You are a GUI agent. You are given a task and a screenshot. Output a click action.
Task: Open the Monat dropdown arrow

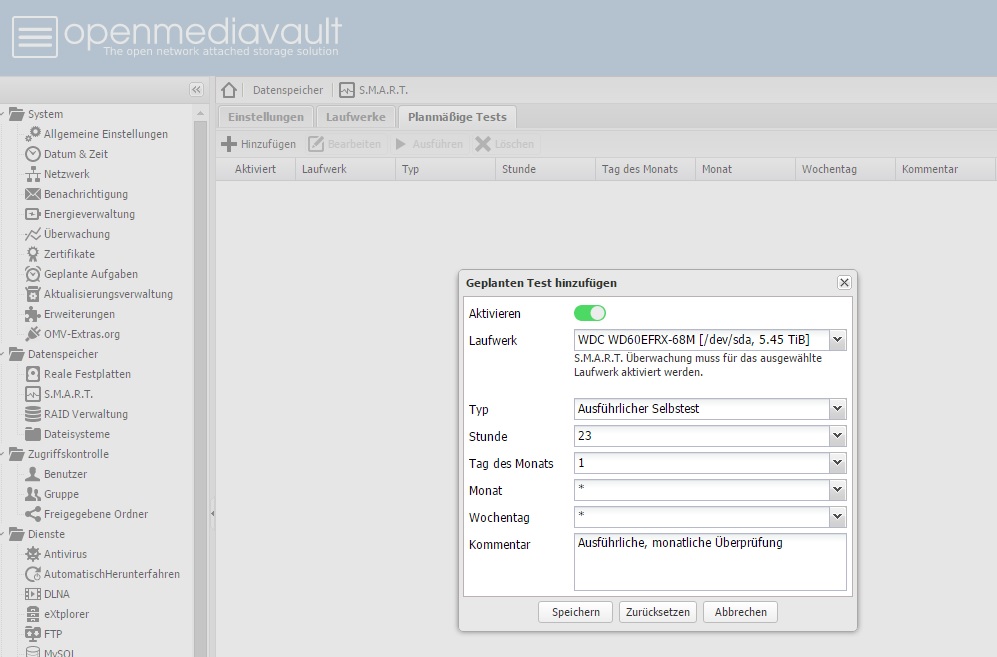click(837, 490)
